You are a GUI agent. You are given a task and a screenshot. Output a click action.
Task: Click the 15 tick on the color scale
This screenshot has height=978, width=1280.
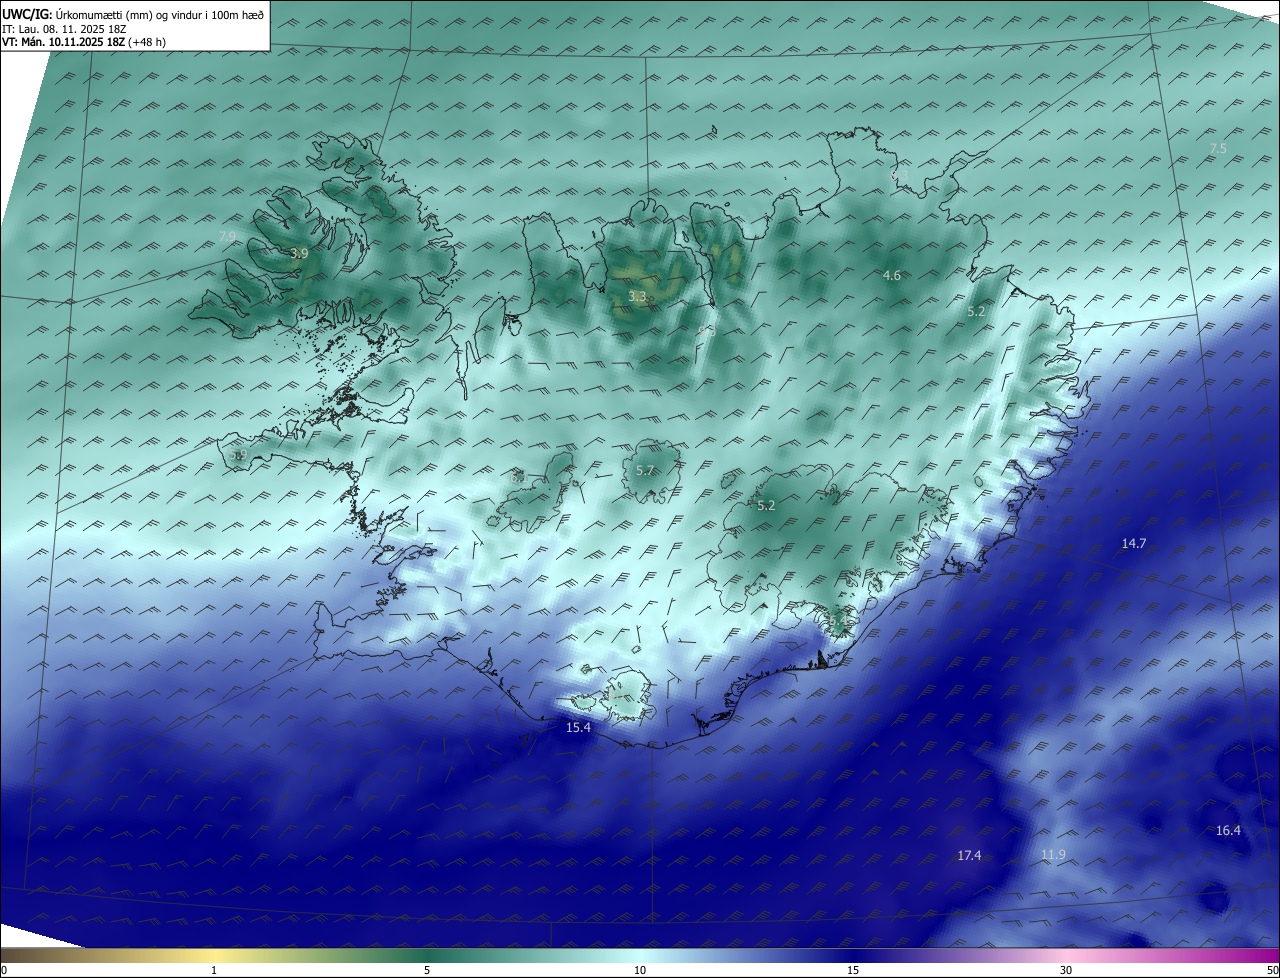coord(853,970)
